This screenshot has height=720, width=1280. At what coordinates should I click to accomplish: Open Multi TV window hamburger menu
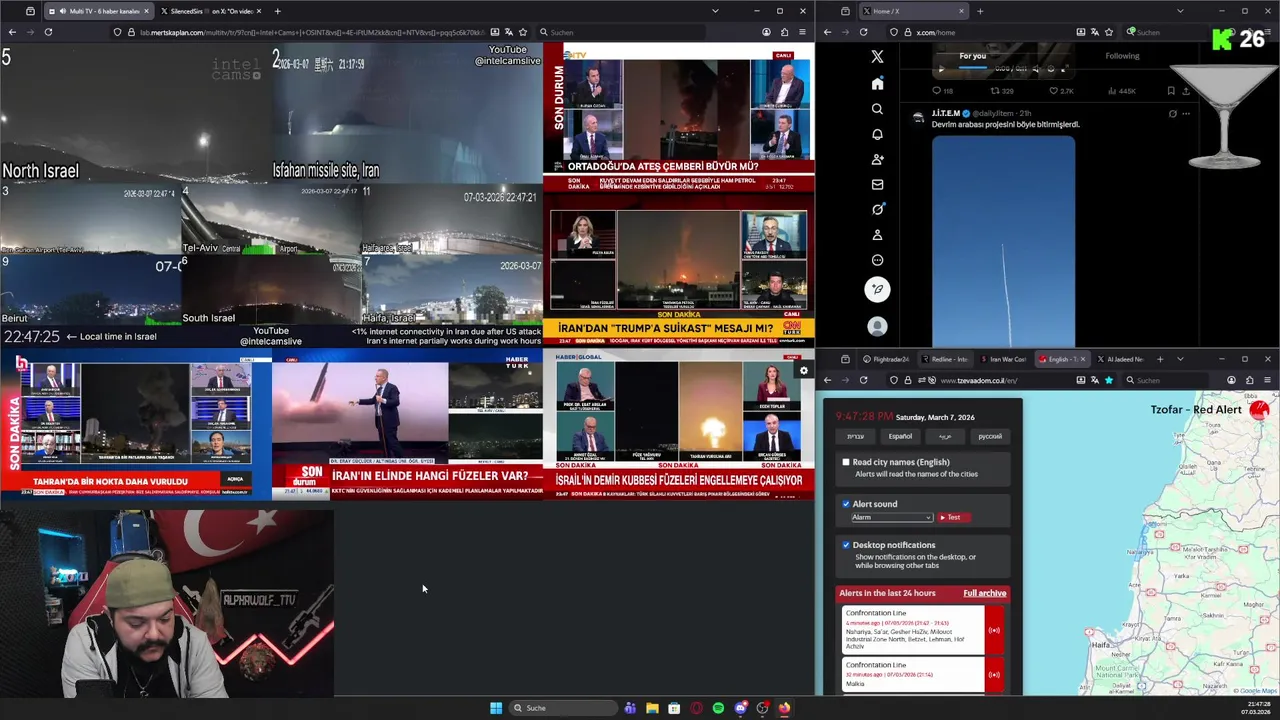pyautogui.click(x=802, y=32)
